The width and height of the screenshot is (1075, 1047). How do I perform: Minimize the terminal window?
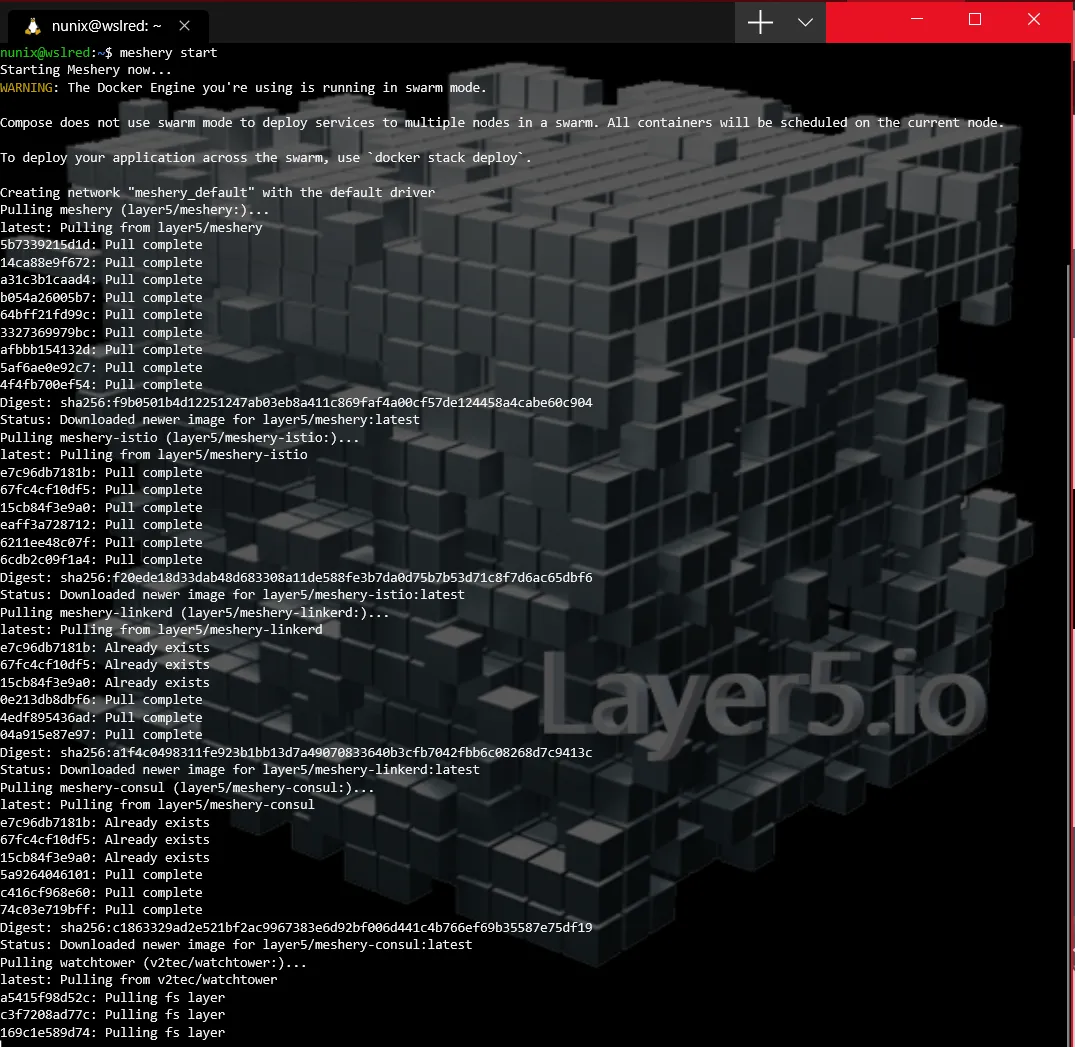tap(916, 20)
